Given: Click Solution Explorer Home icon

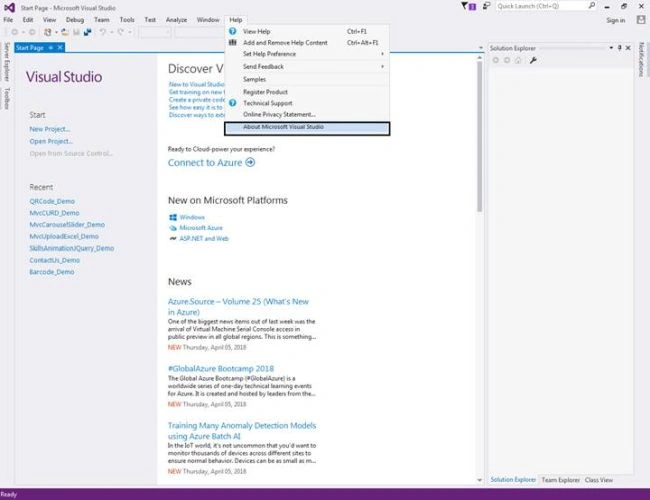Looking at the screenshot, I should pos(518,61).
